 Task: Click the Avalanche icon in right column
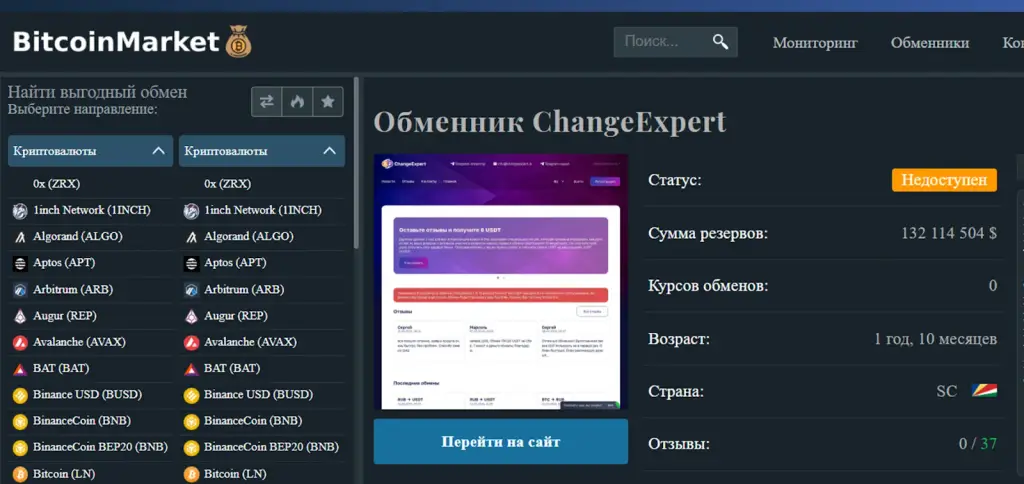click(191, 342)
